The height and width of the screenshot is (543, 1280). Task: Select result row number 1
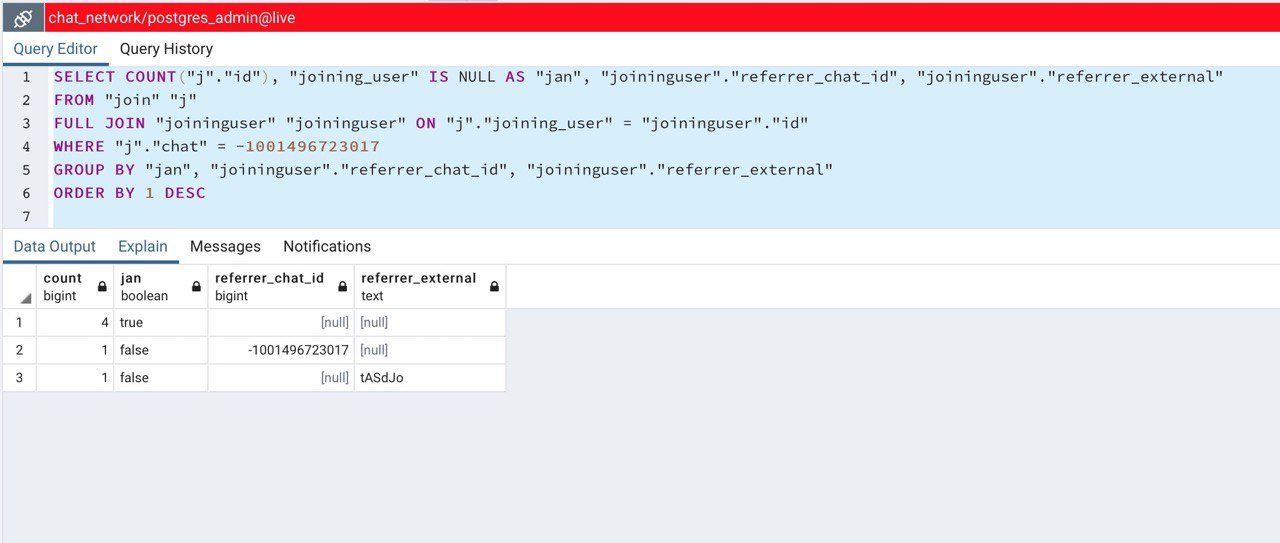pyautogui.click(x=19, y=323)
